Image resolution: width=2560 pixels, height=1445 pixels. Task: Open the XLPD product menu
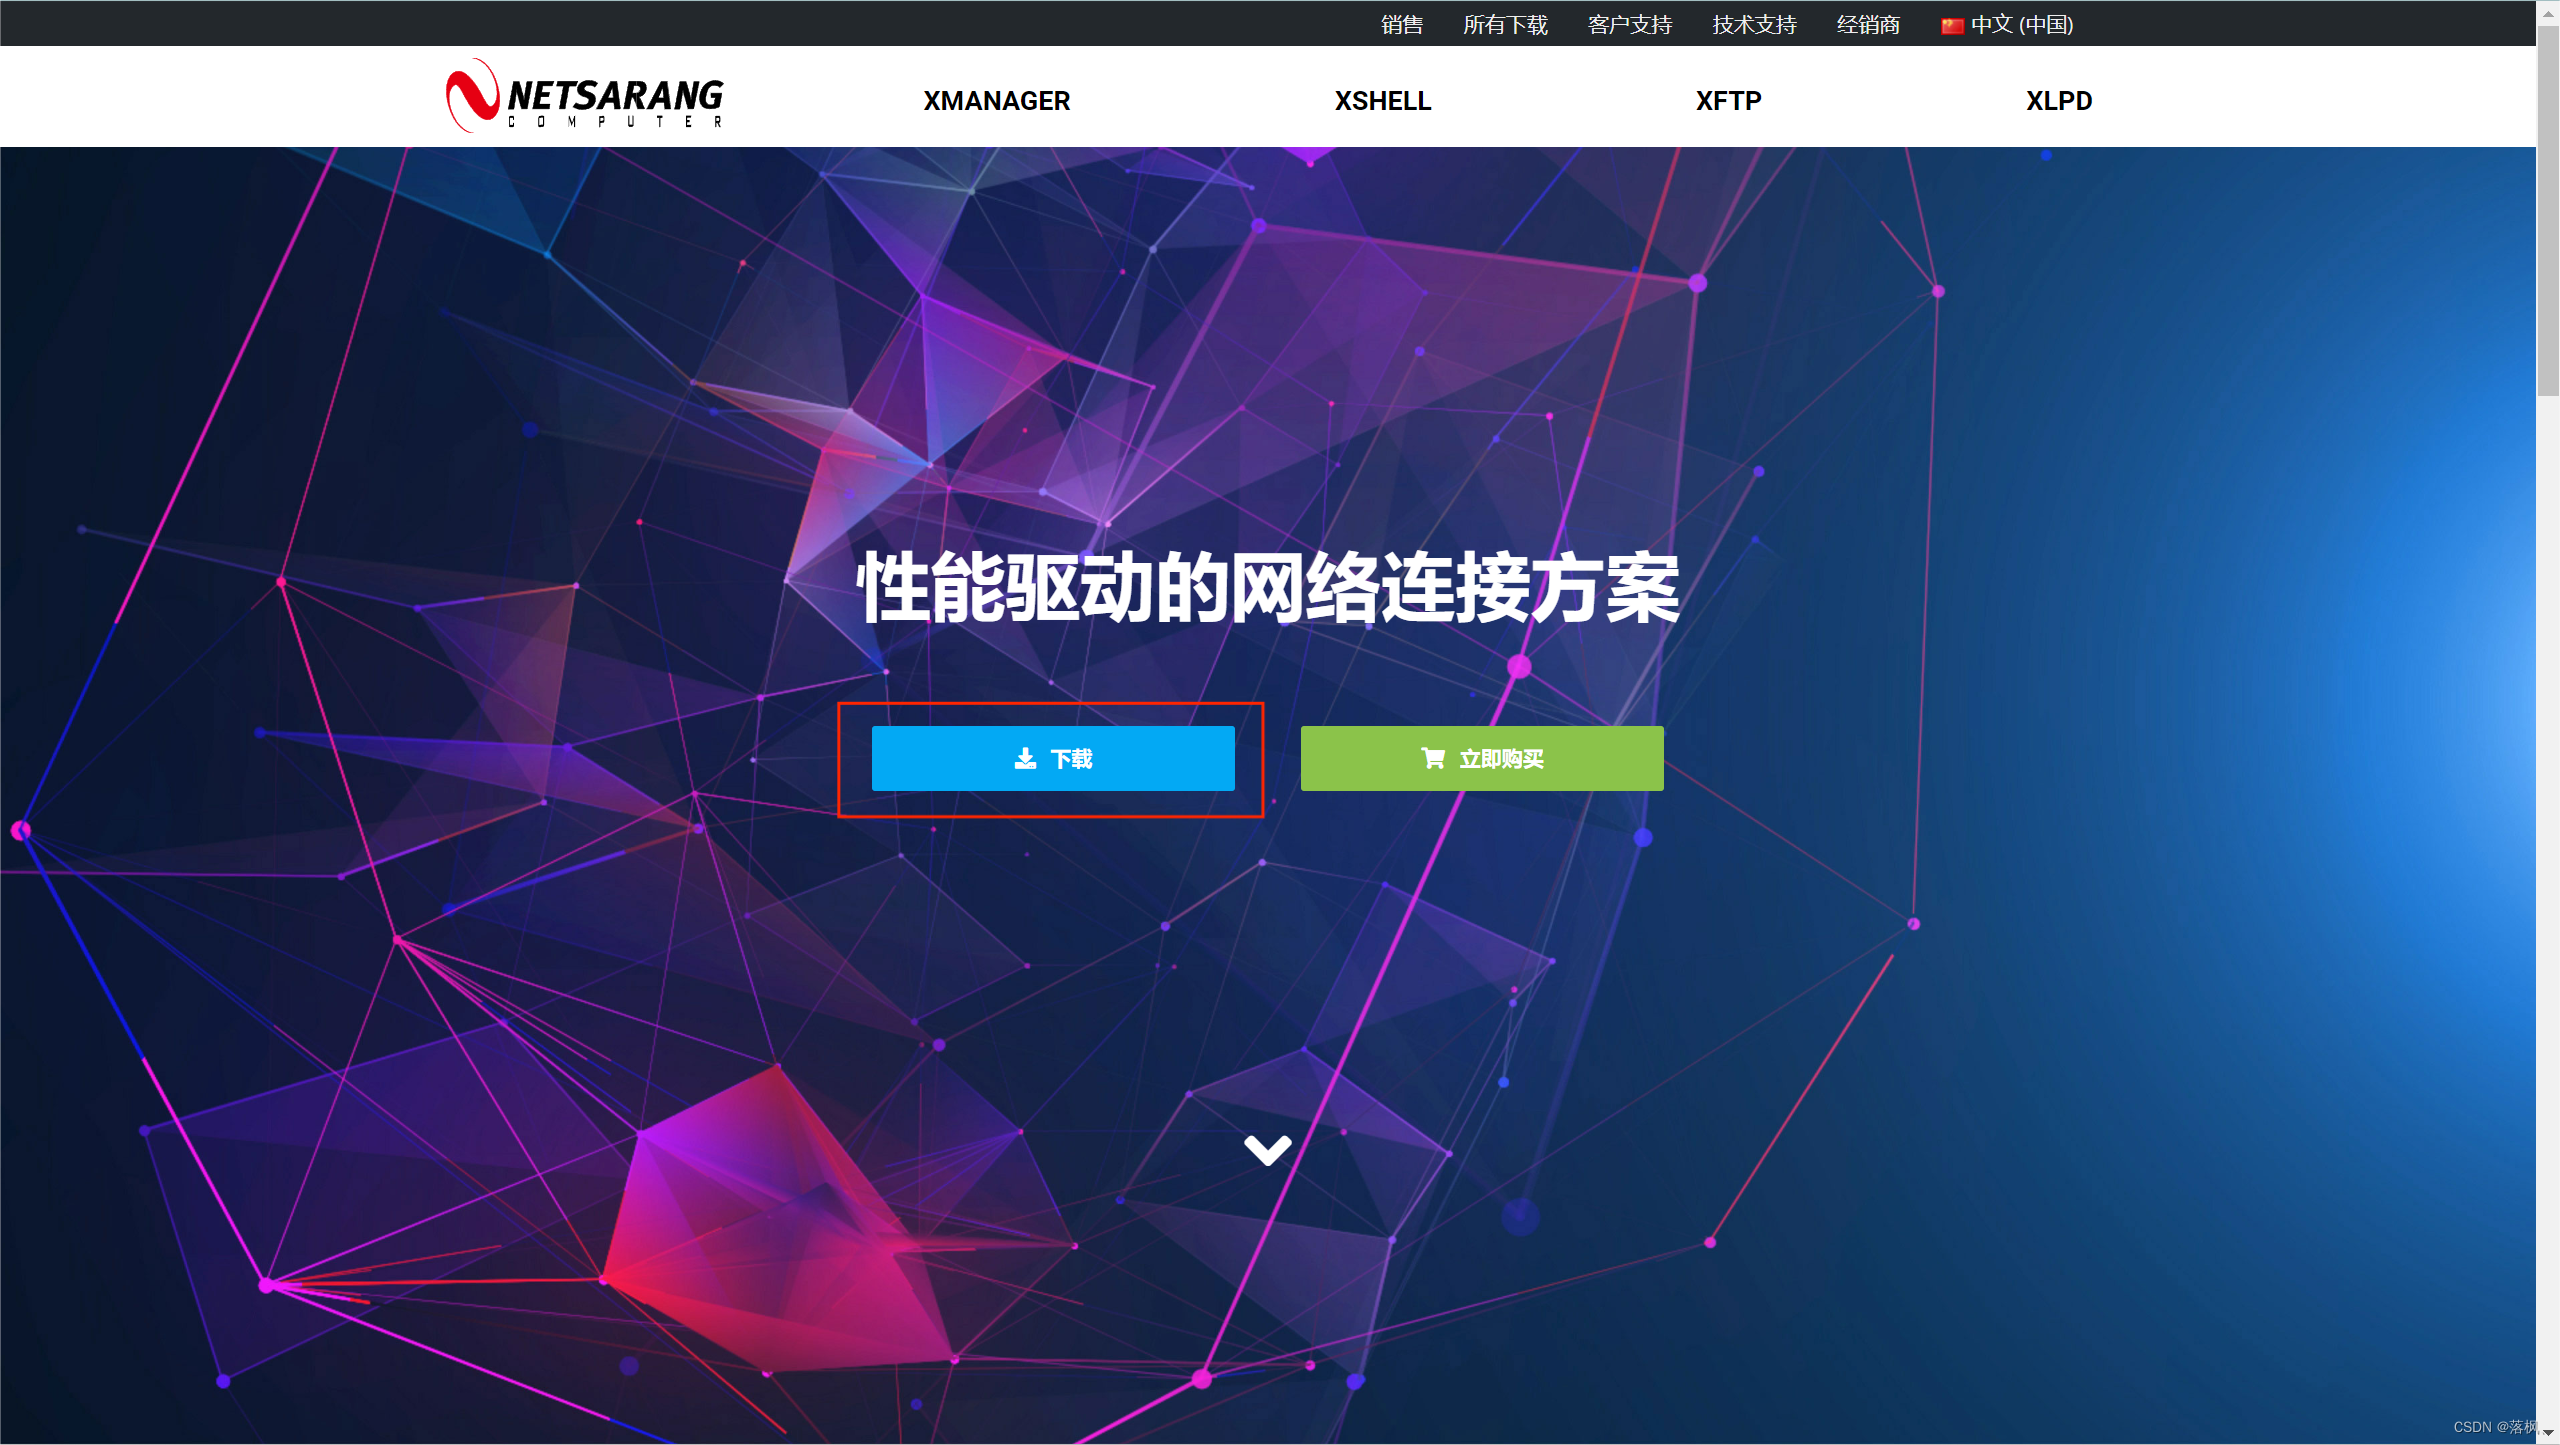(2058, 101)
